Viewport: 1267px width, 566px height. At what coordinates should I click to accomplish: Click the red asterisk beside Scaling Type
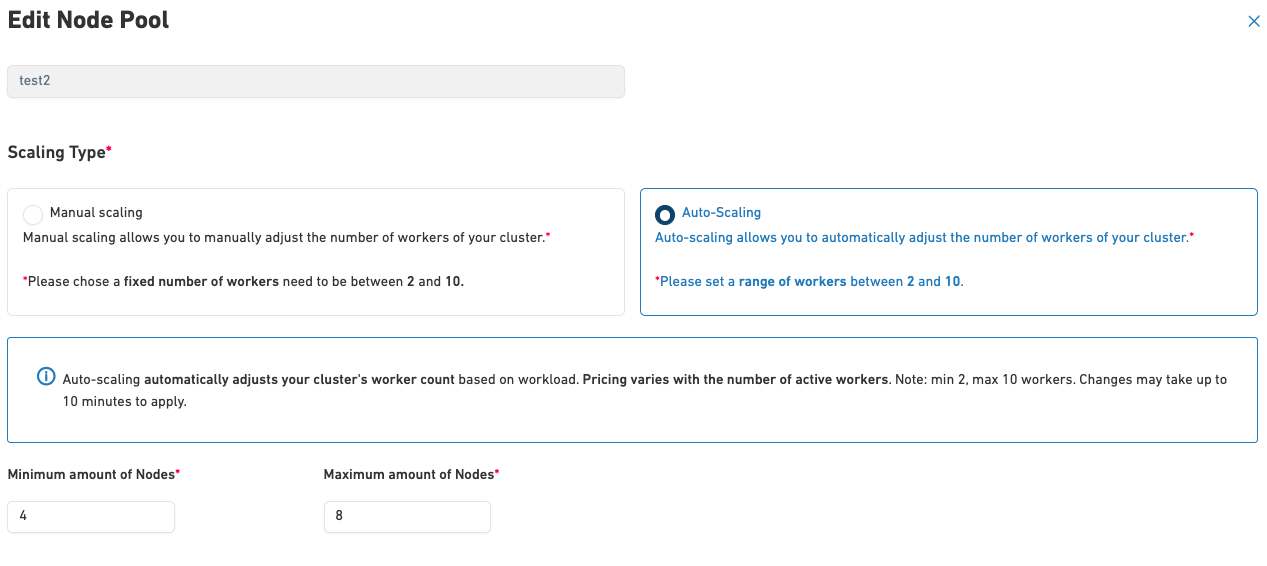click(109, 150)
